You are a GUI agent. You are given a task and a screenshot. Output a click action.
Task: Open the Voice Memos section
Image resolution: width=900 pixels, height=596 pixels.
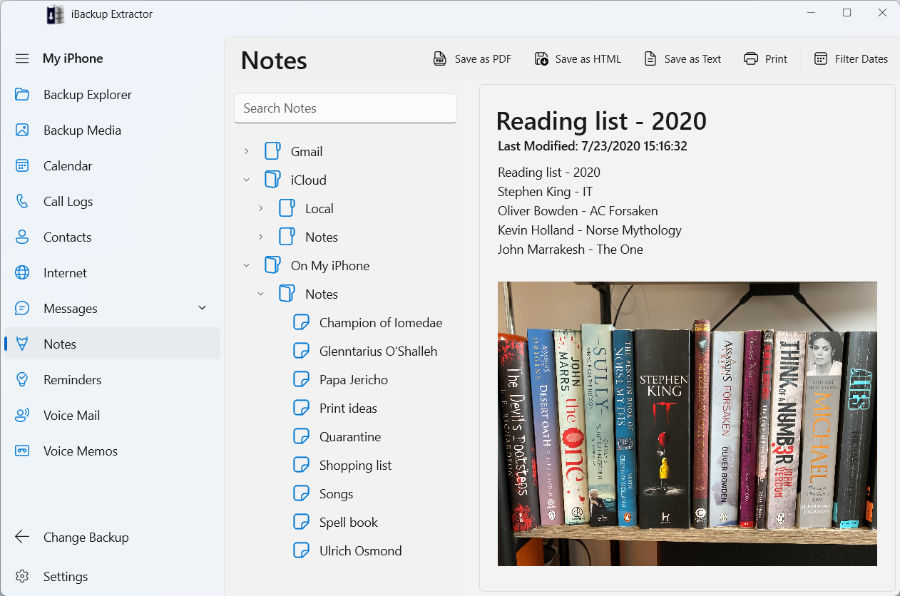tap(80, 451)
